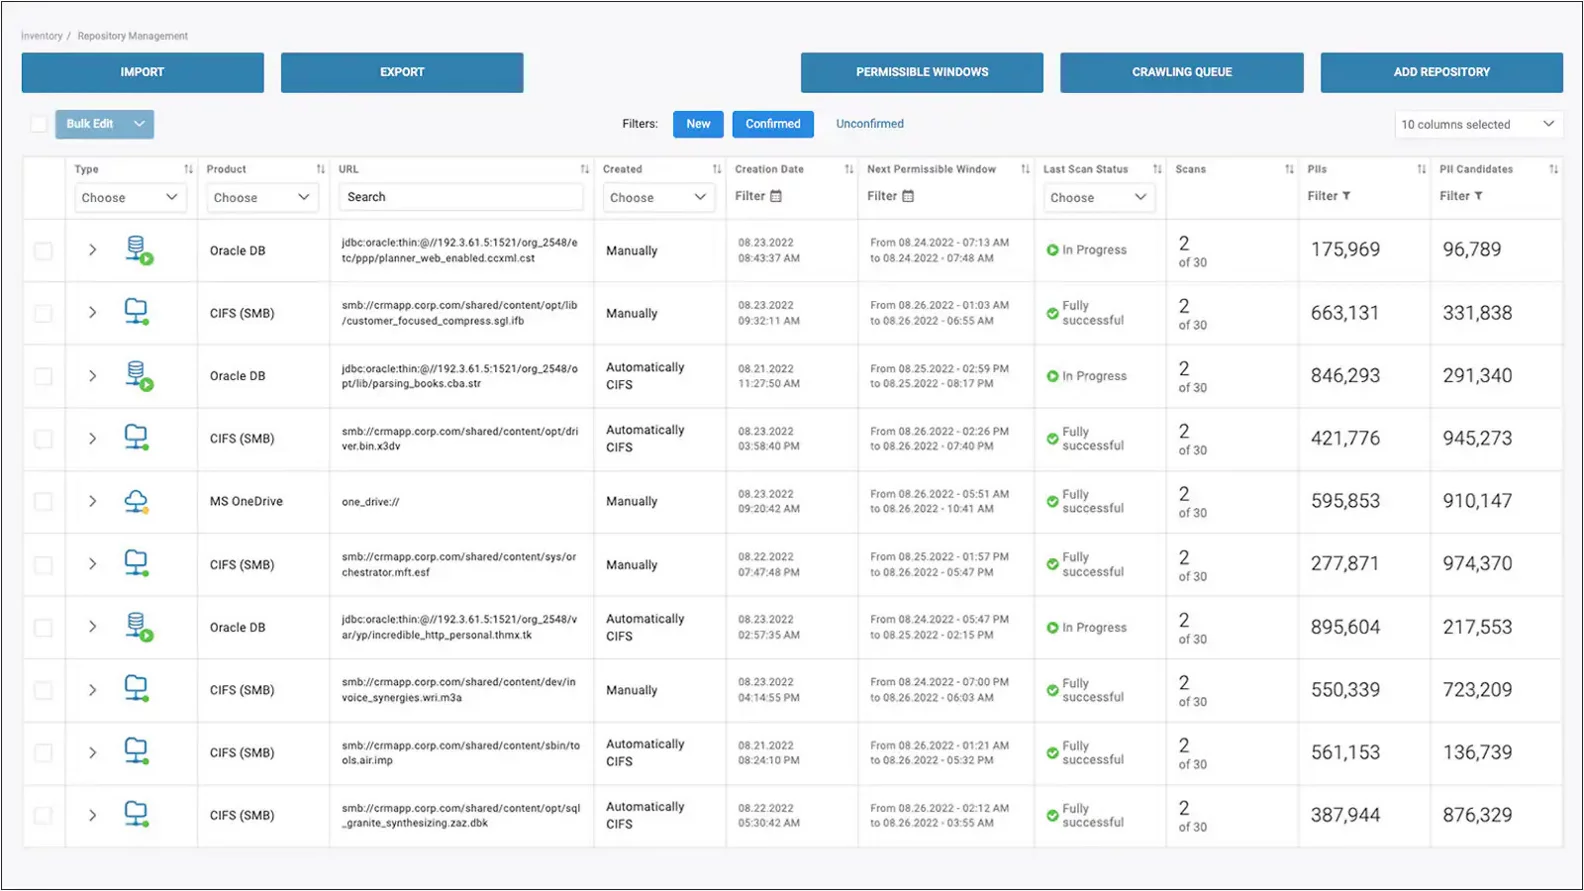This screenshot has height=891, width=1584.
Task: Click the URL Search input field
Action: pos(461,197)
